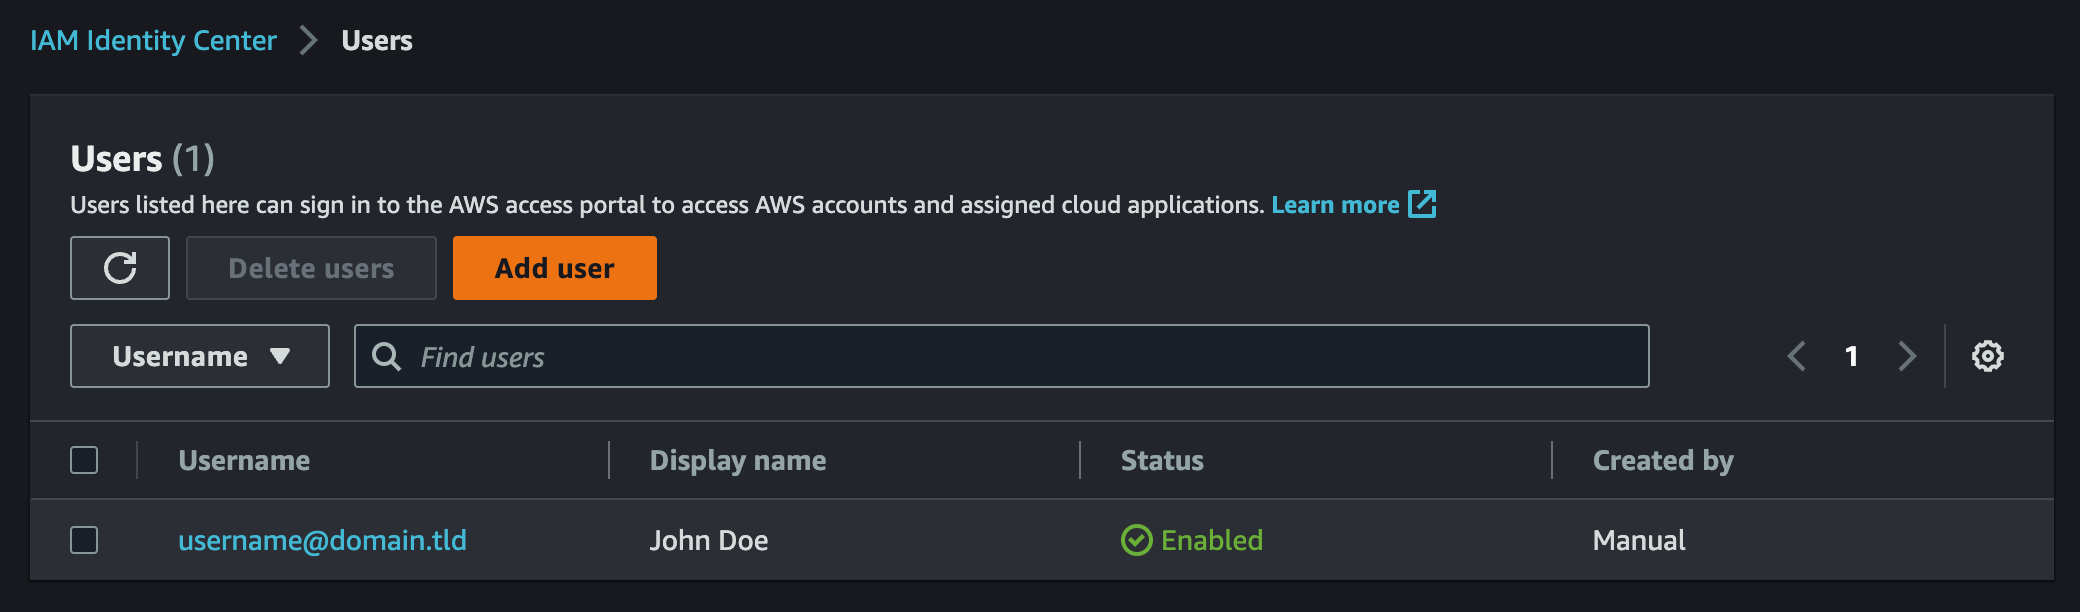Click the Add user button
Screen dimensions: 2080x612
(555, 268)
